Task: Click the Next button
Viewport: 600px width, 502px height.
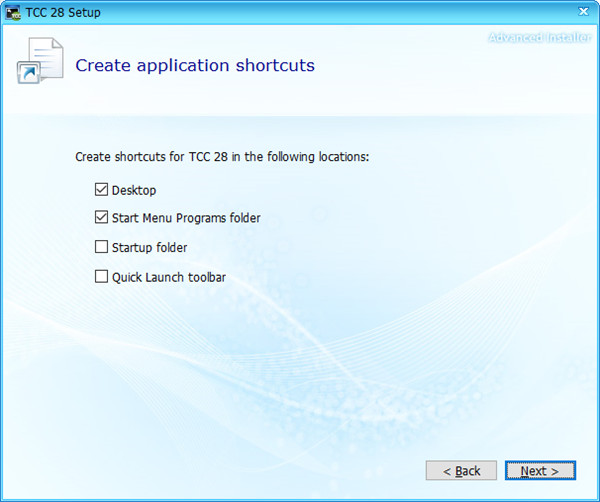Action: (540, 470)
